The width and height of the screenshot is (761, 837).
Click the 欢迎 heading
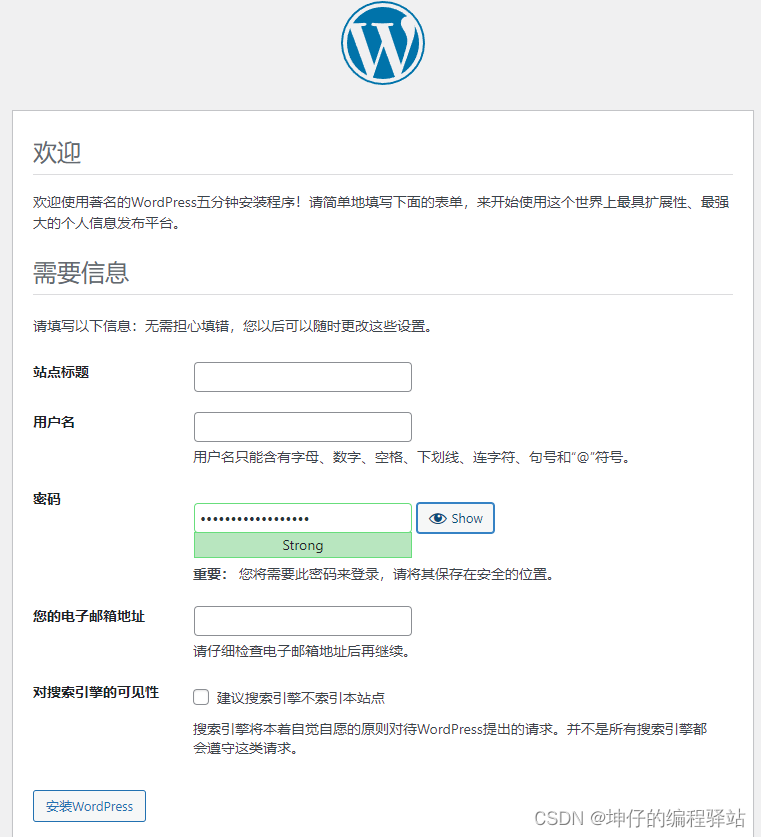(57, 153)
